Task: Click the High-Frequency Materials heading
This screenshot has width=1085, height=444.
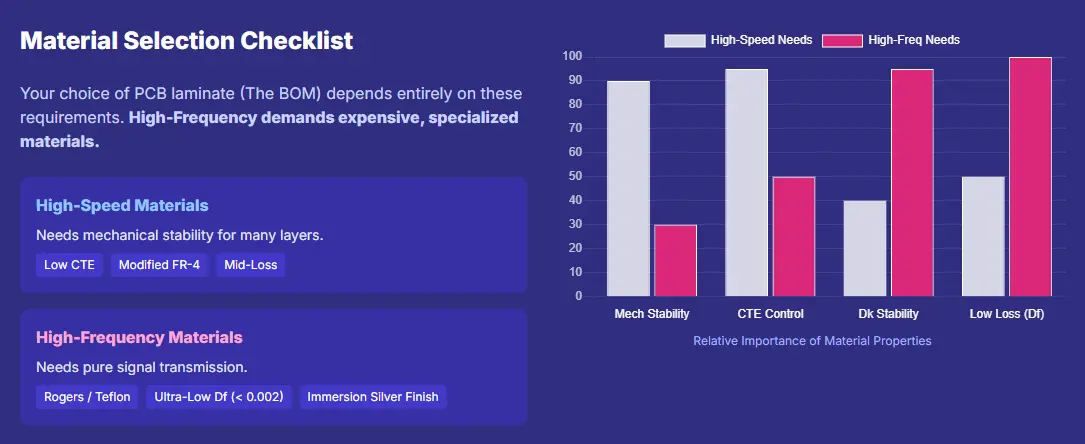Action: tap(139, 337)
